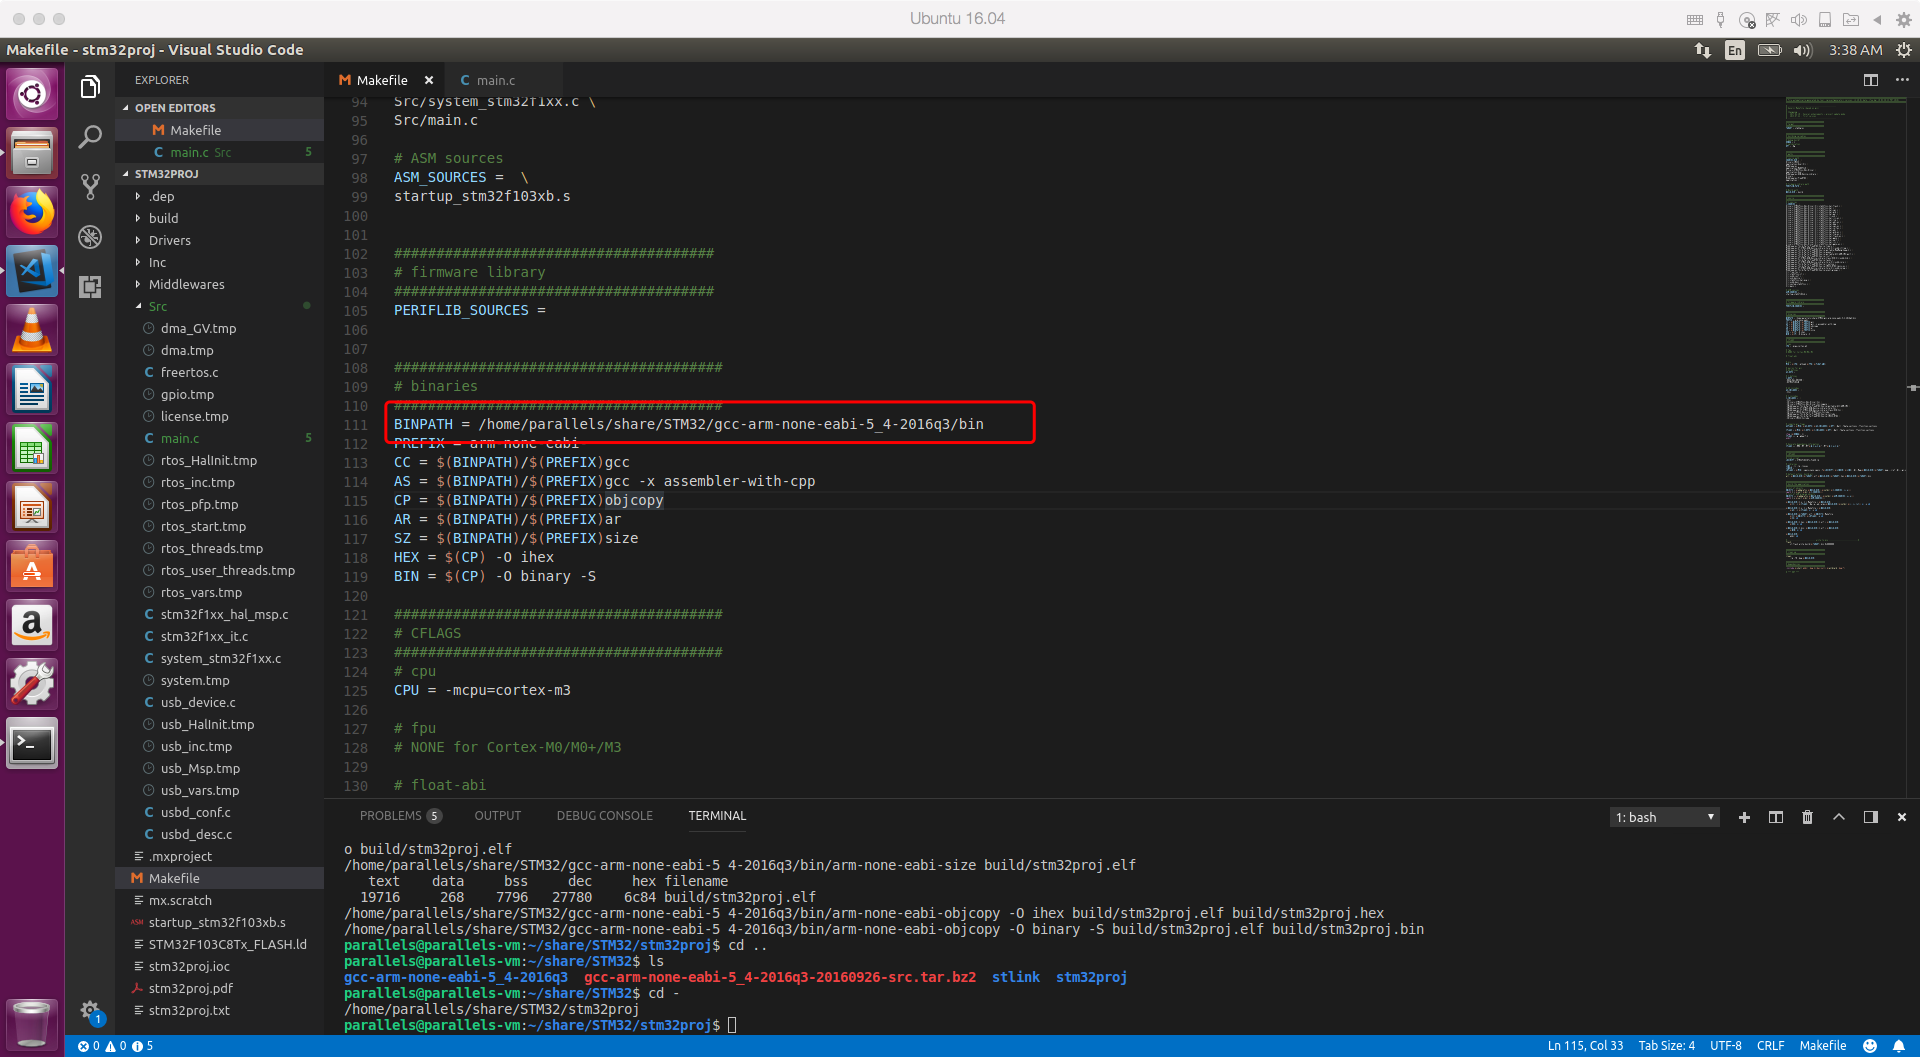This screenshot has width=1920, height=1057.
Task: Open Ubuntu Software from the dock
Action: 32,567
